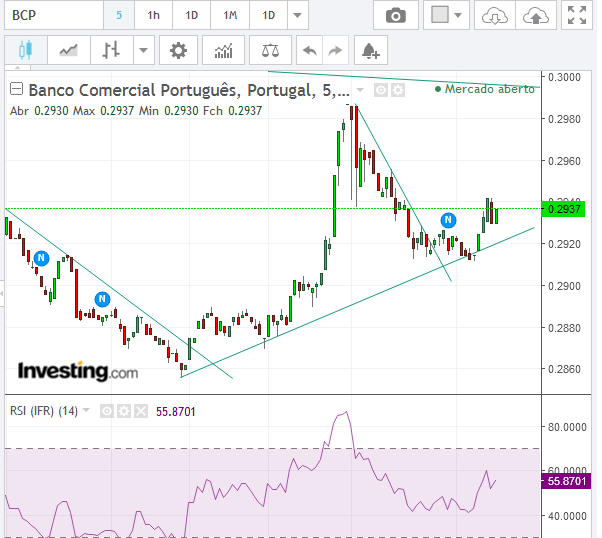
Task: Open chart settings gear
Action: (178, 50)
